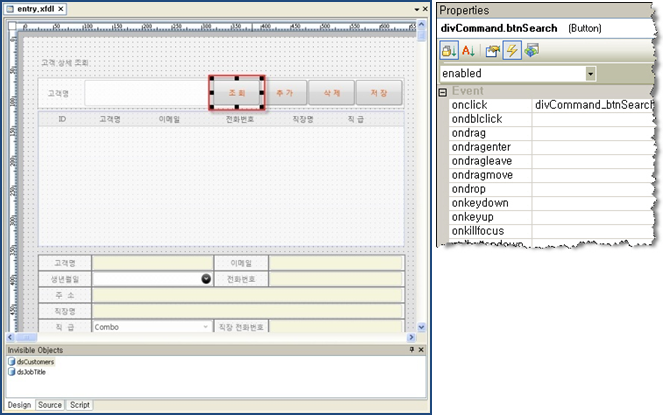Click the 삭제 button on the form
Image resolution: width=665 pixels, height=415 pixels.
click(x=332, y=92)
